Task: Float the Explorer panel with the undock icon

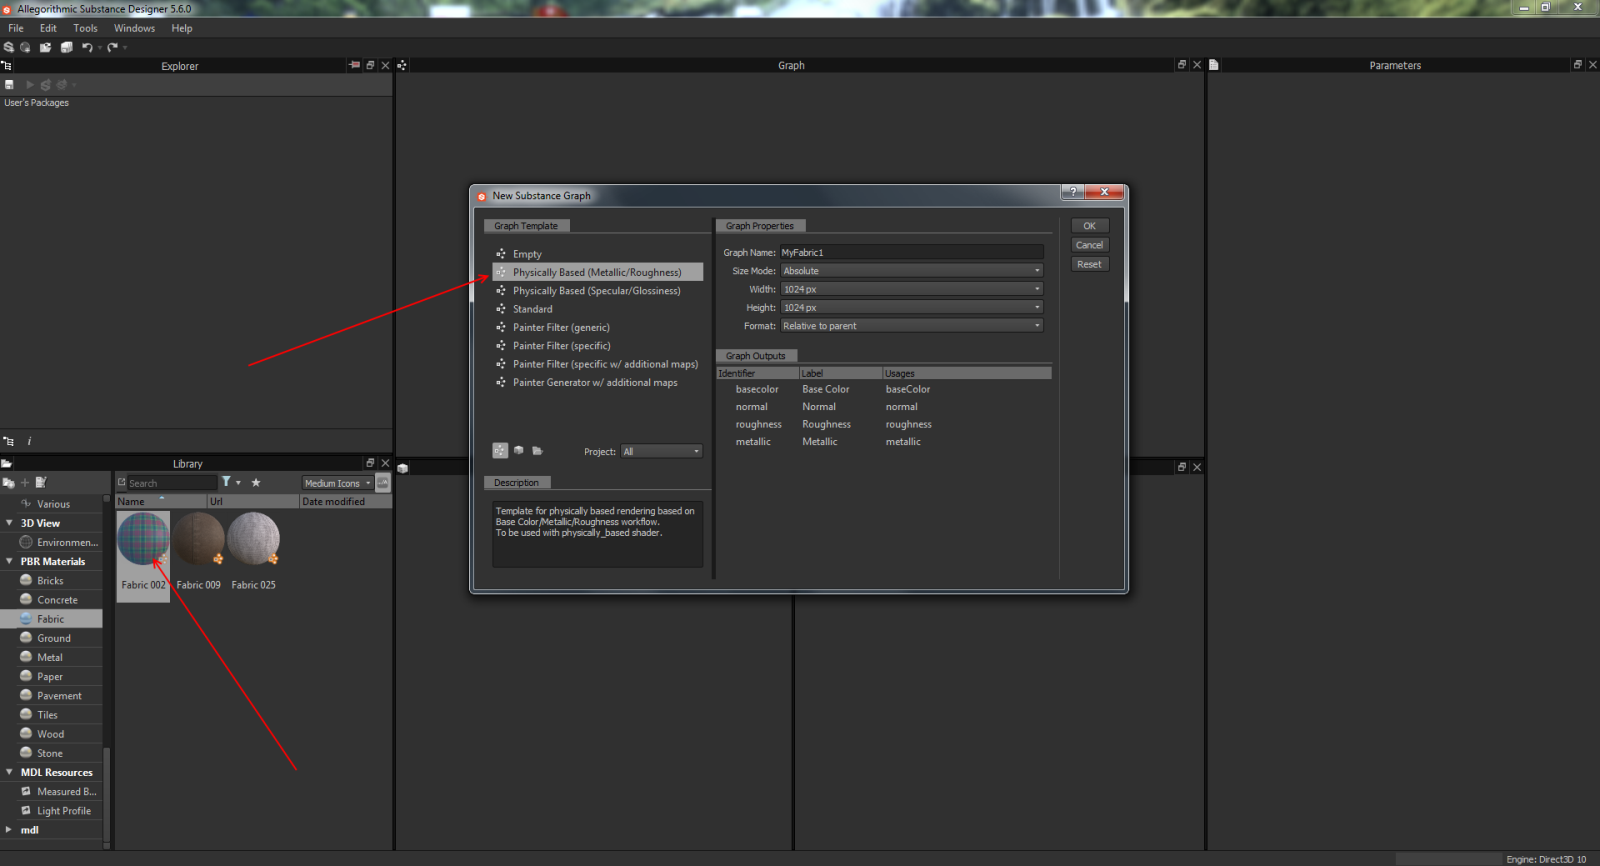Action: tap(370, 65)
